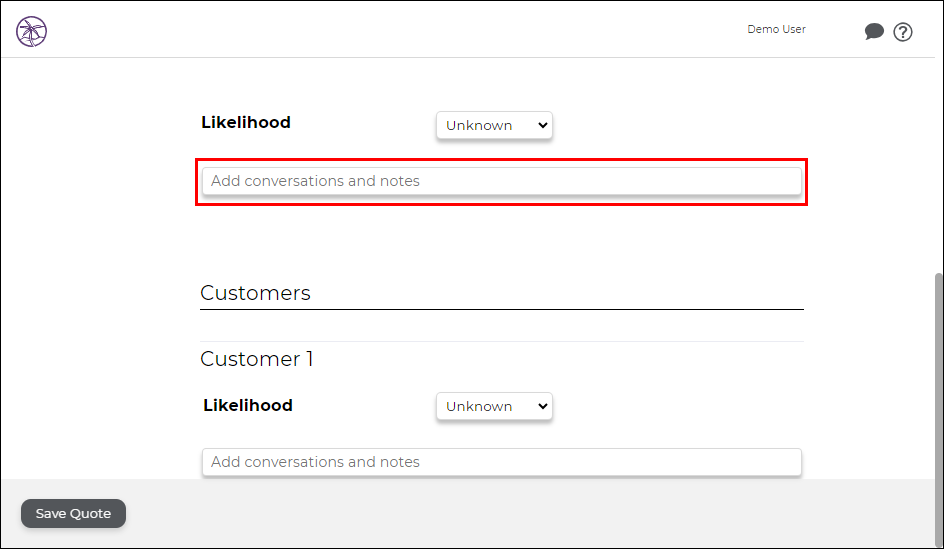The image size is (944, 549).
Task: Click the Demo User account name
Action: [x=776, y=29]
